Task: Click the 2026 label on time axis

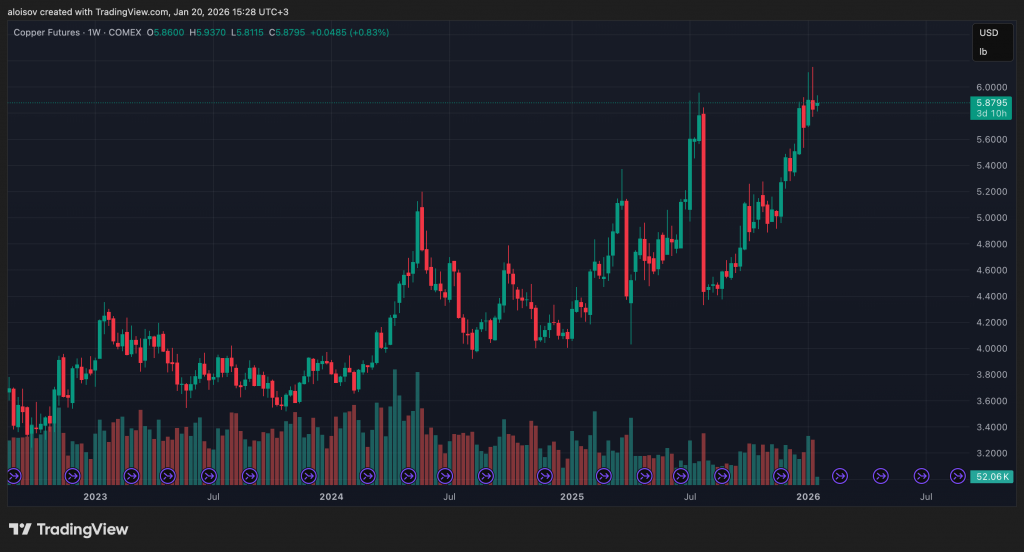Action: (x=808, y=496)
